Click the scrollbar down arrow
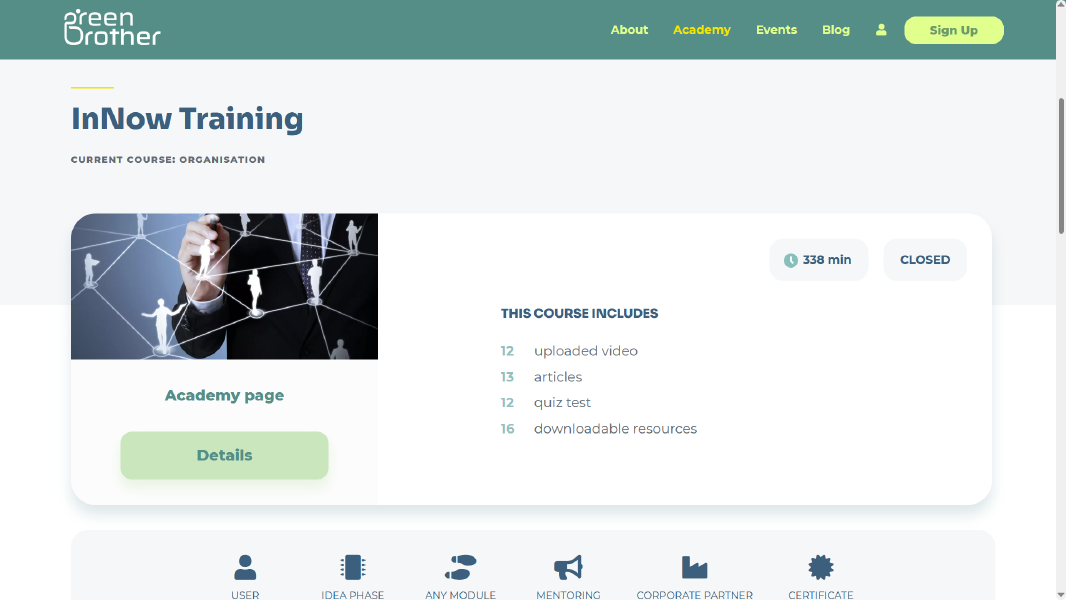The height and width of the screenshot is (600, 1066). pos(1061,595)
